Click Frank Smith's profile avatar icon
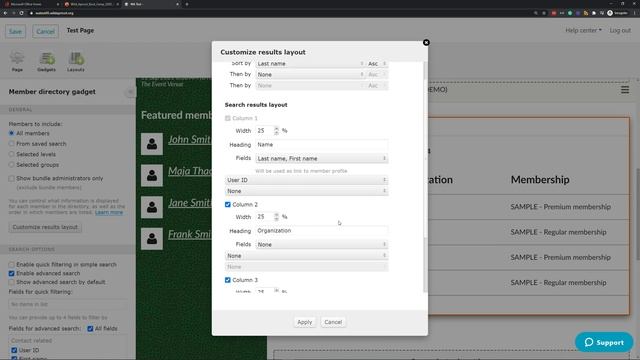Screen dimensions: 640x360 (x=152, y=238)
